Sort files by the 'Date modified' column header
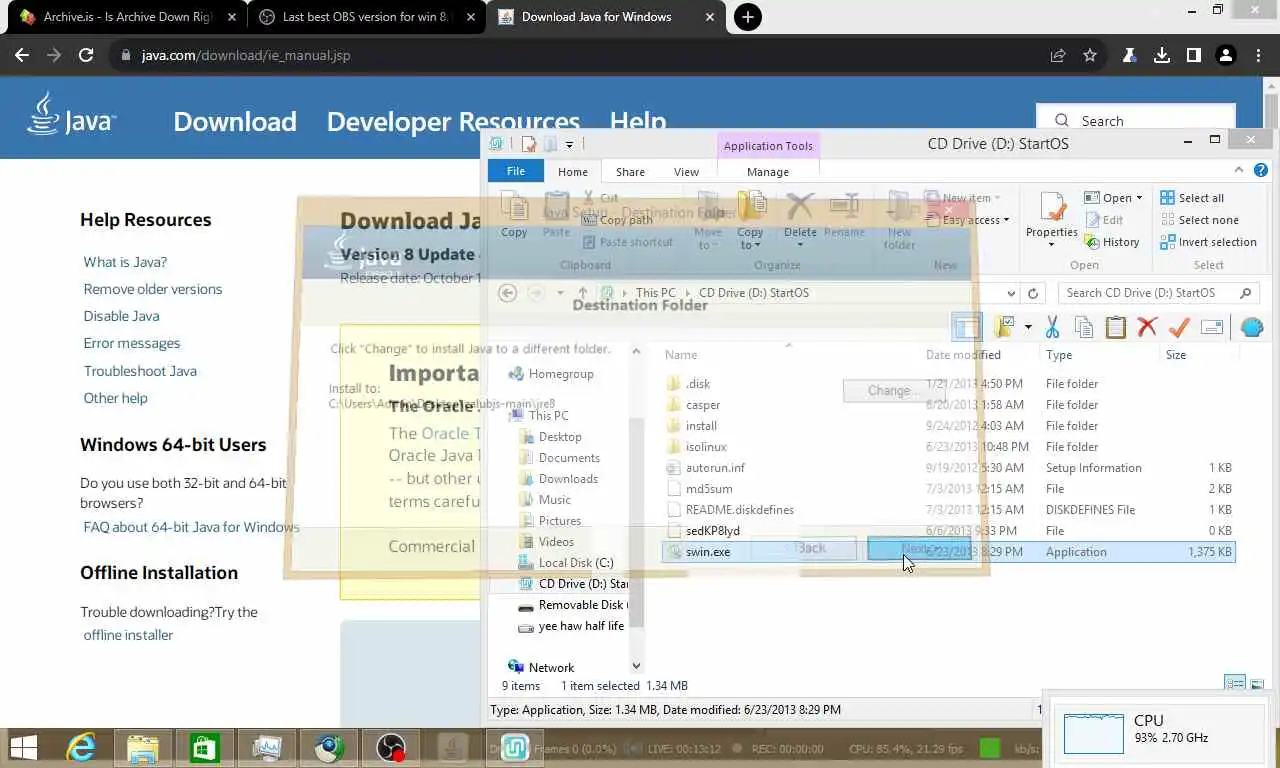This screenshot has height=768, width=1280. (963, 355)
